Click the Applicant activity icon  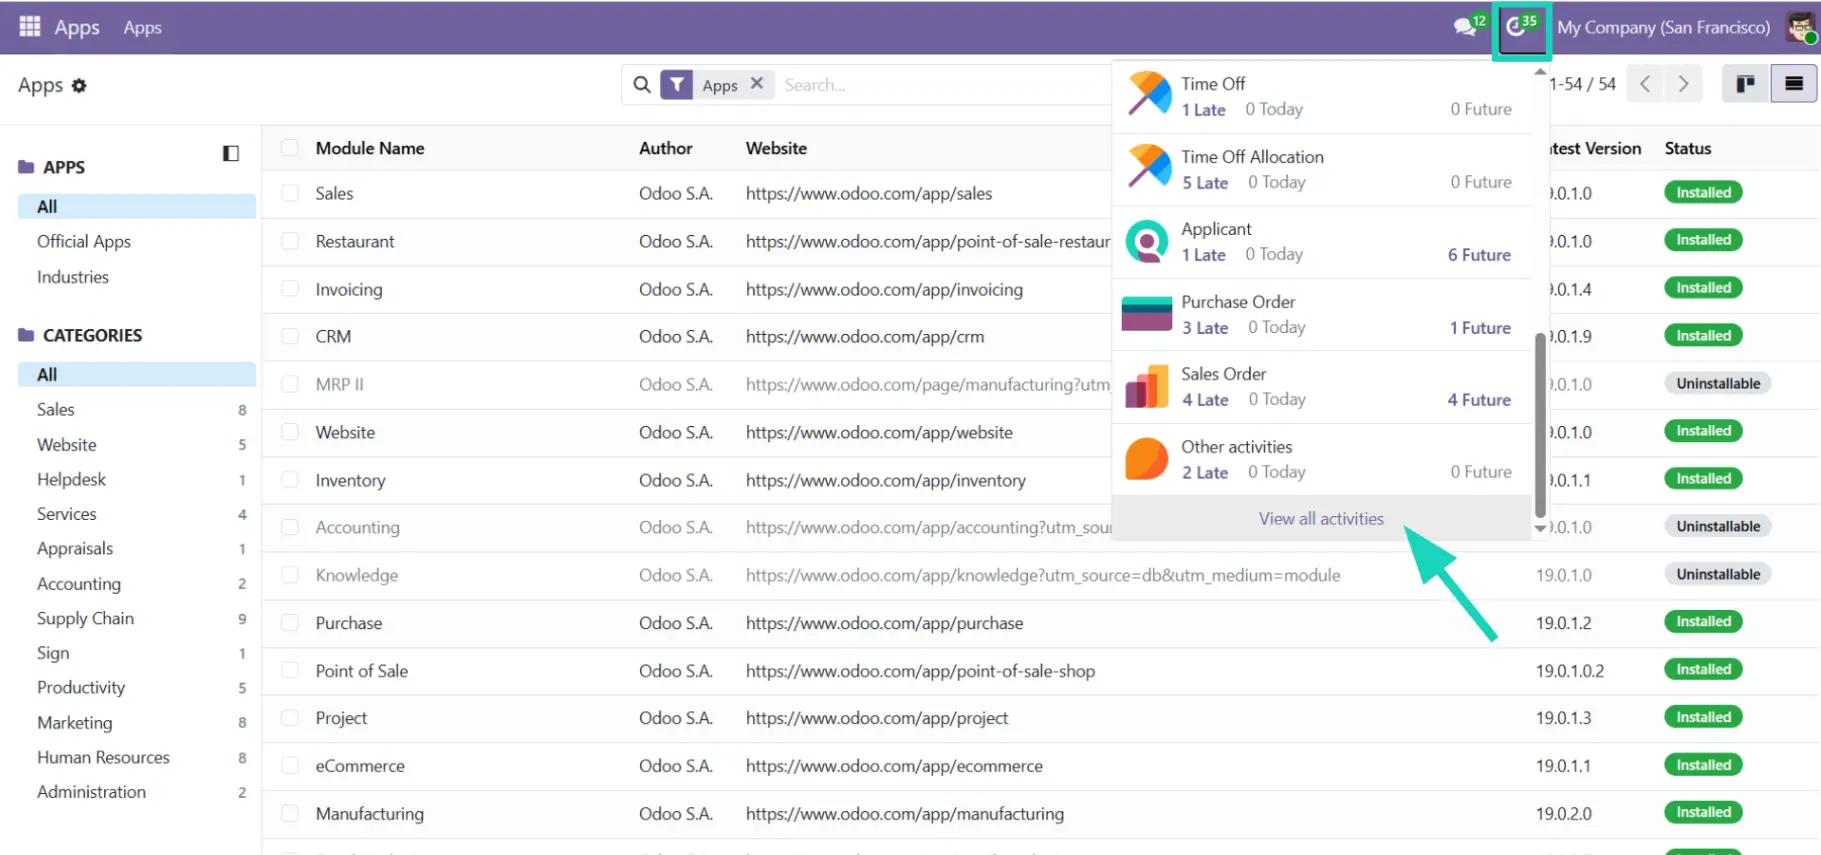point(1147,242)
